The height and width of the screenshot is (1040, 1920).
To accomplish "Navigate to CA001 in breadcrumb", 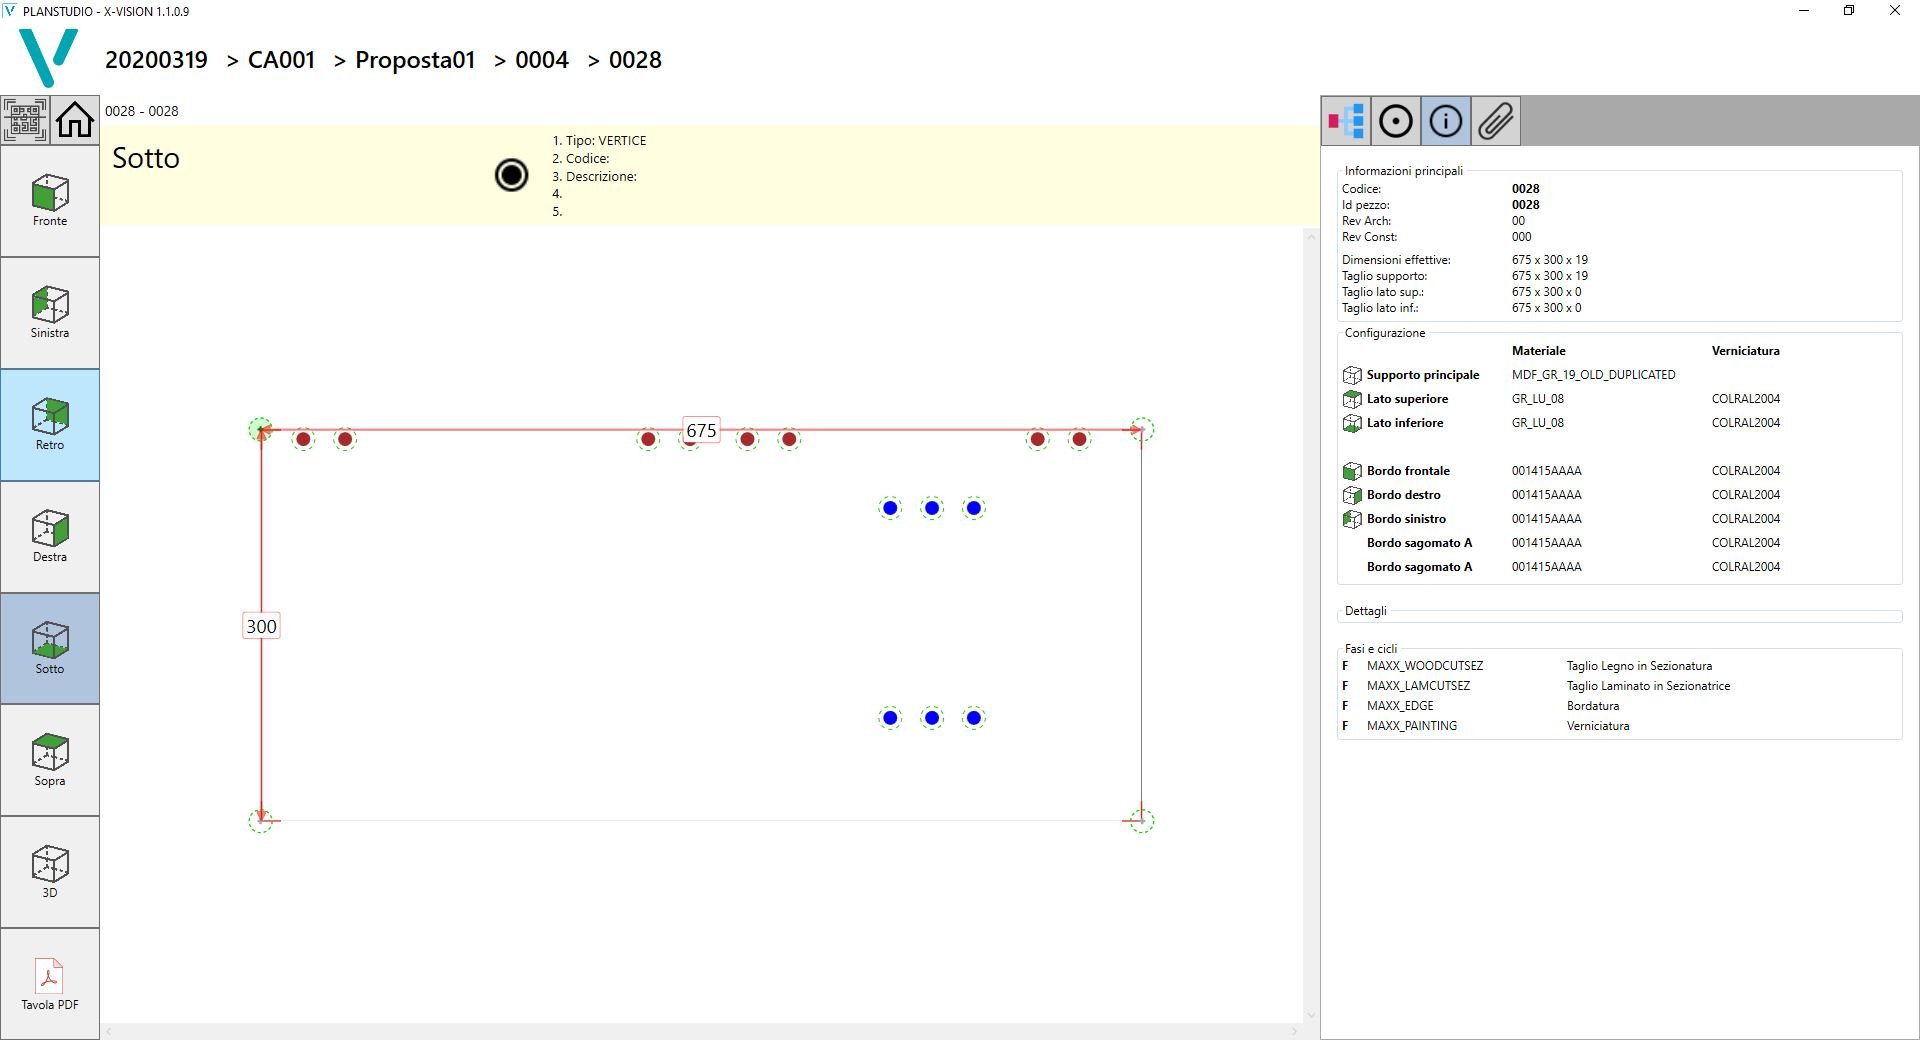I will point(281,60).
